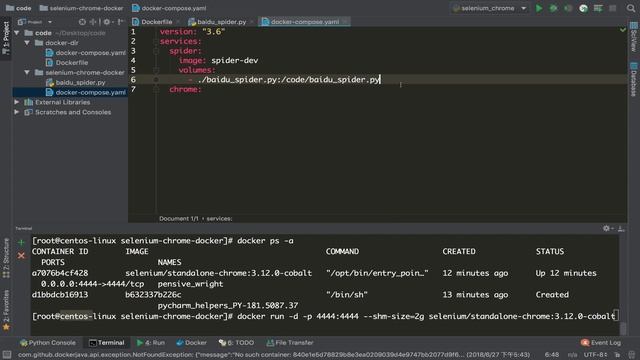640x360 pixels.
Task: Toggle the 2: Favorites side tool window
Action: tap(6, 310)
